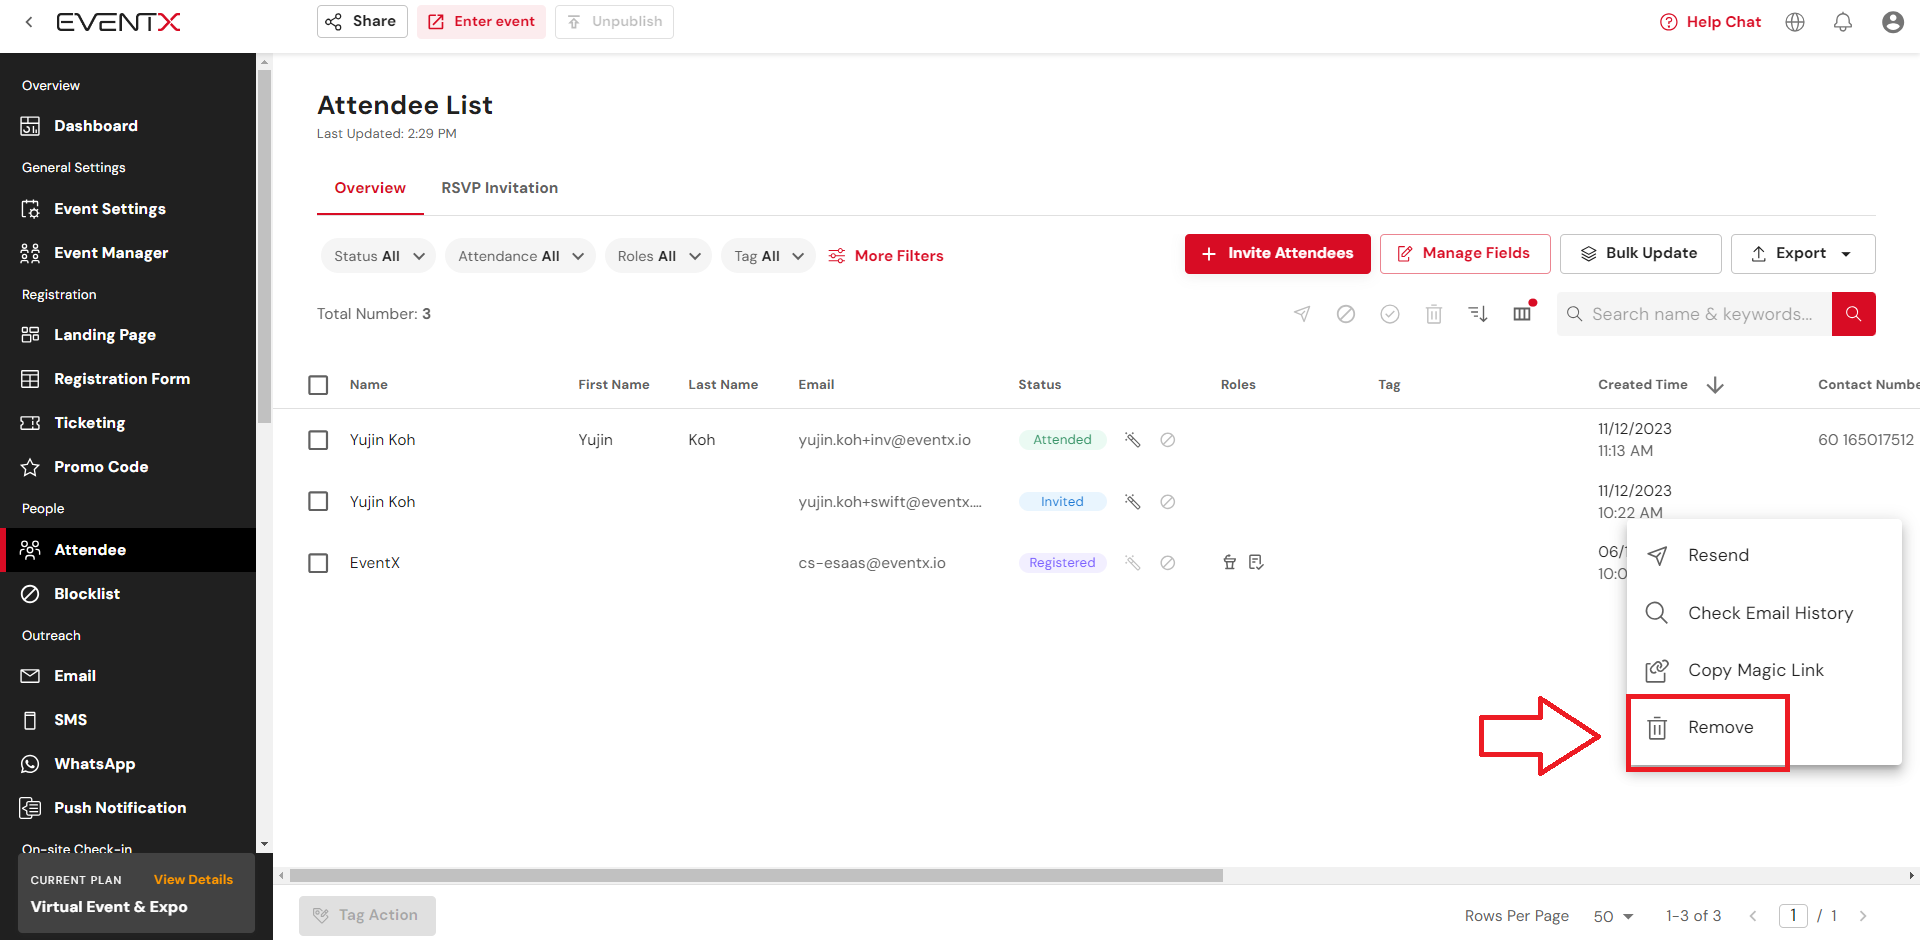Click the column display settings icon

pos(1522,314)
